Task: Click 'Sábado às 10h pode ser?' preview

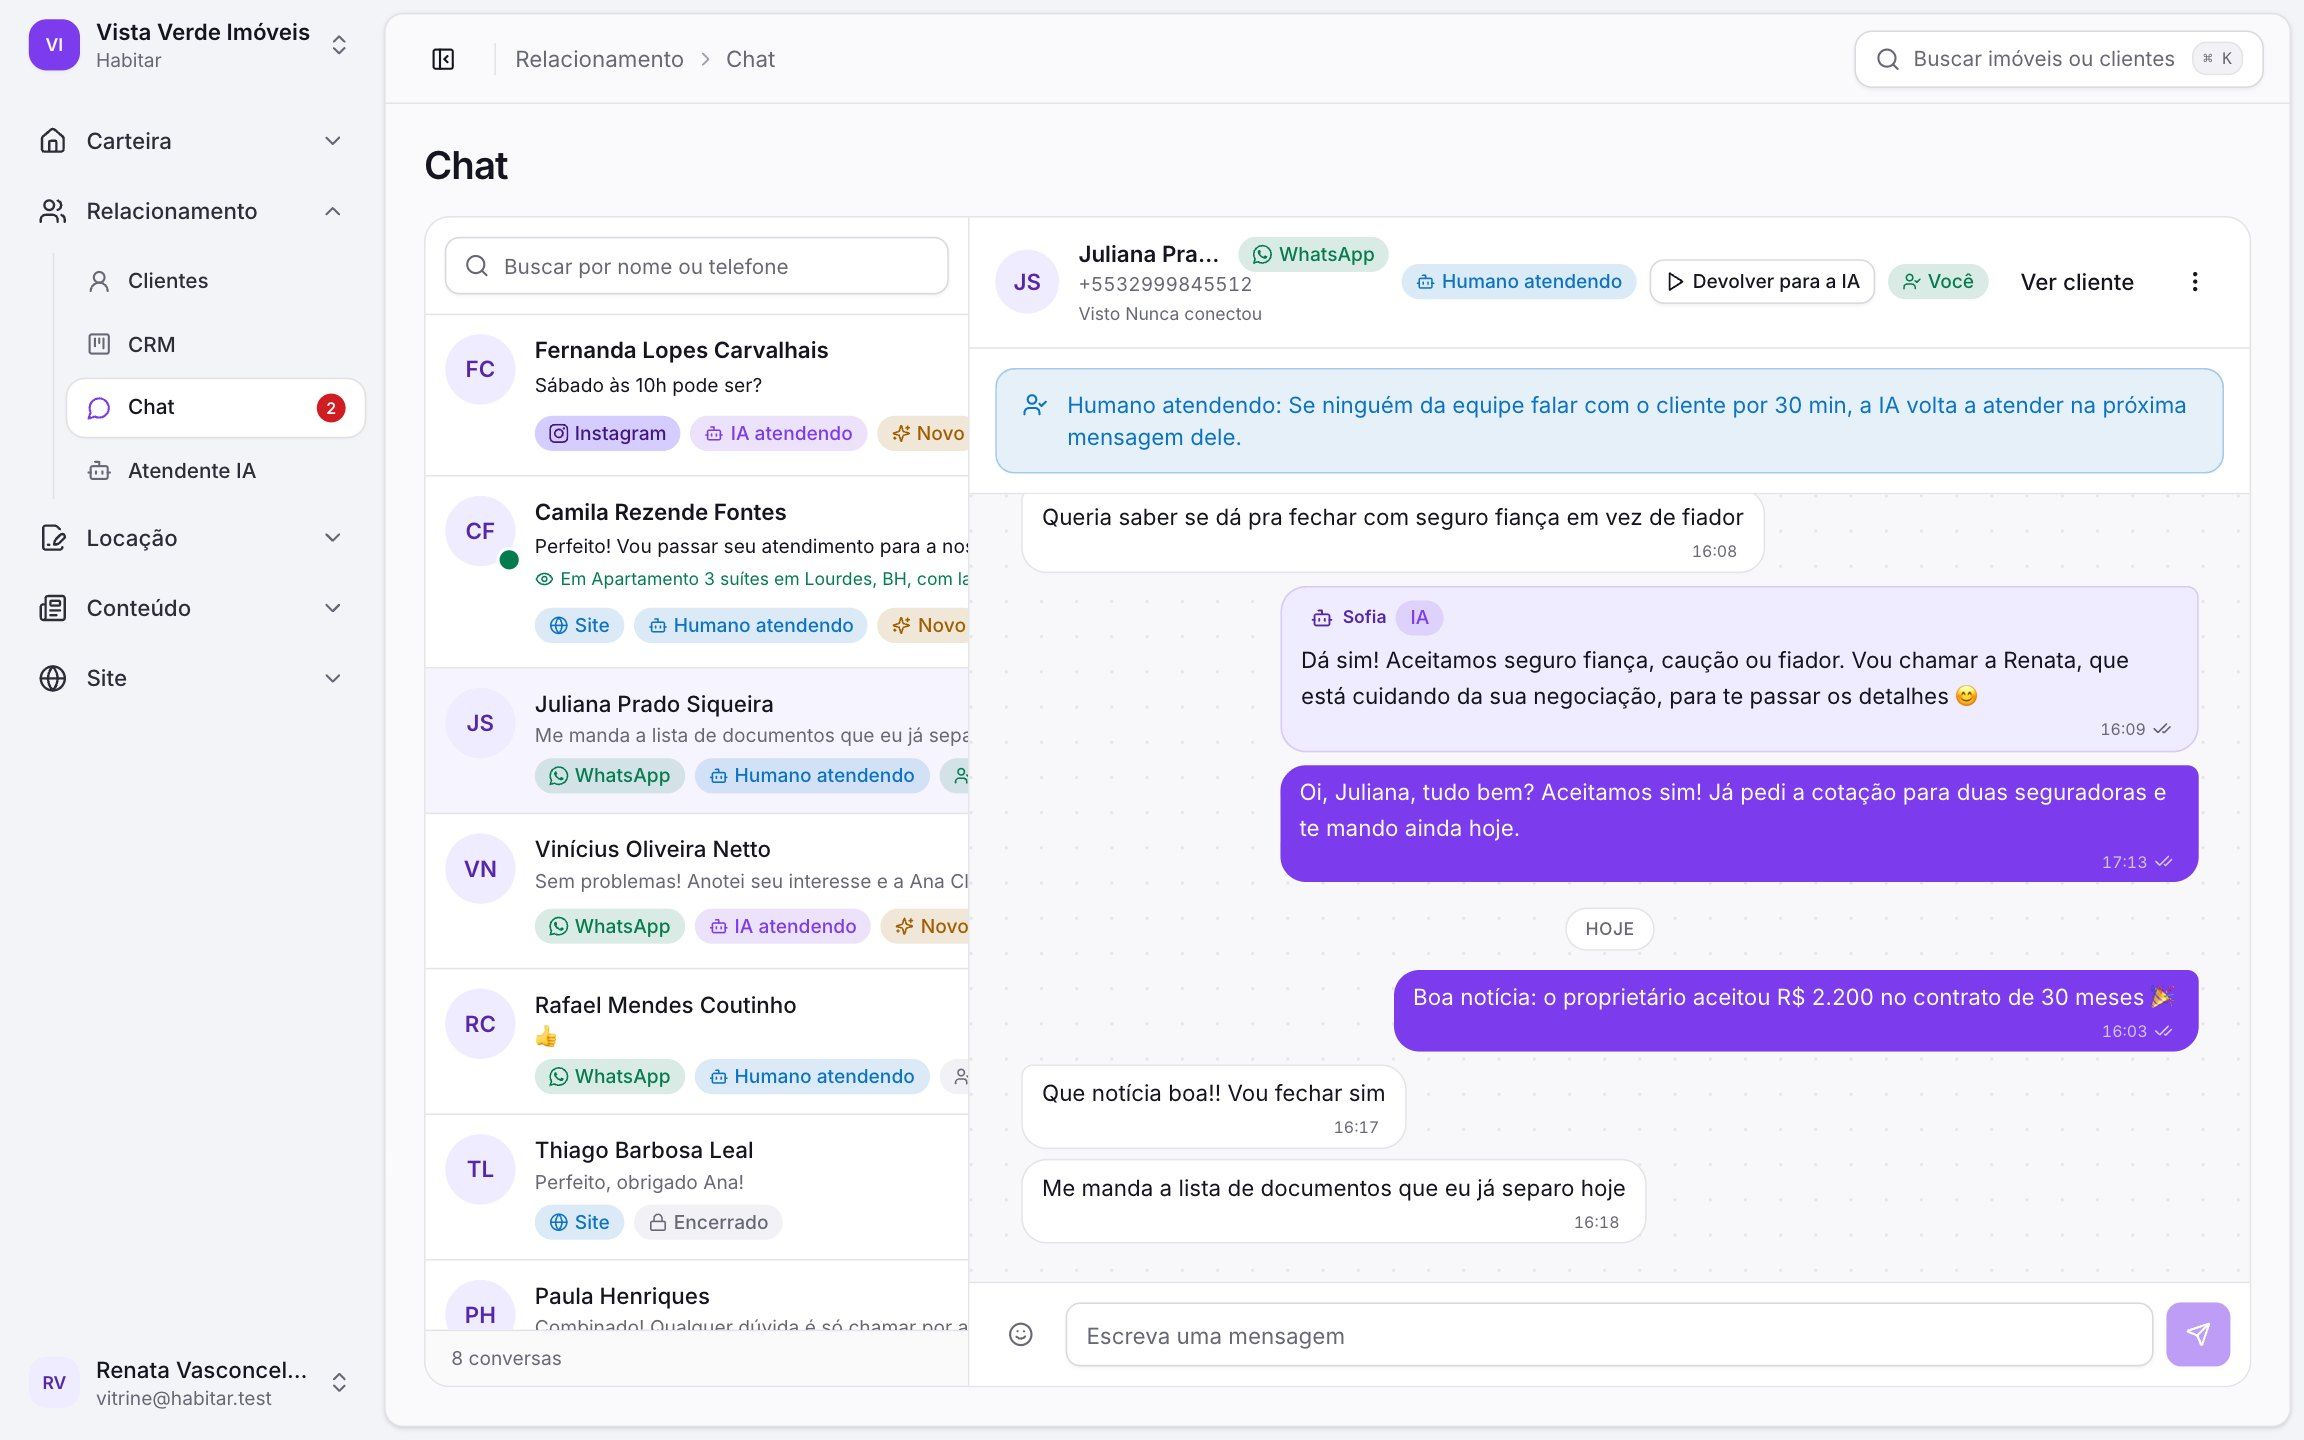Action: point(648,385)
